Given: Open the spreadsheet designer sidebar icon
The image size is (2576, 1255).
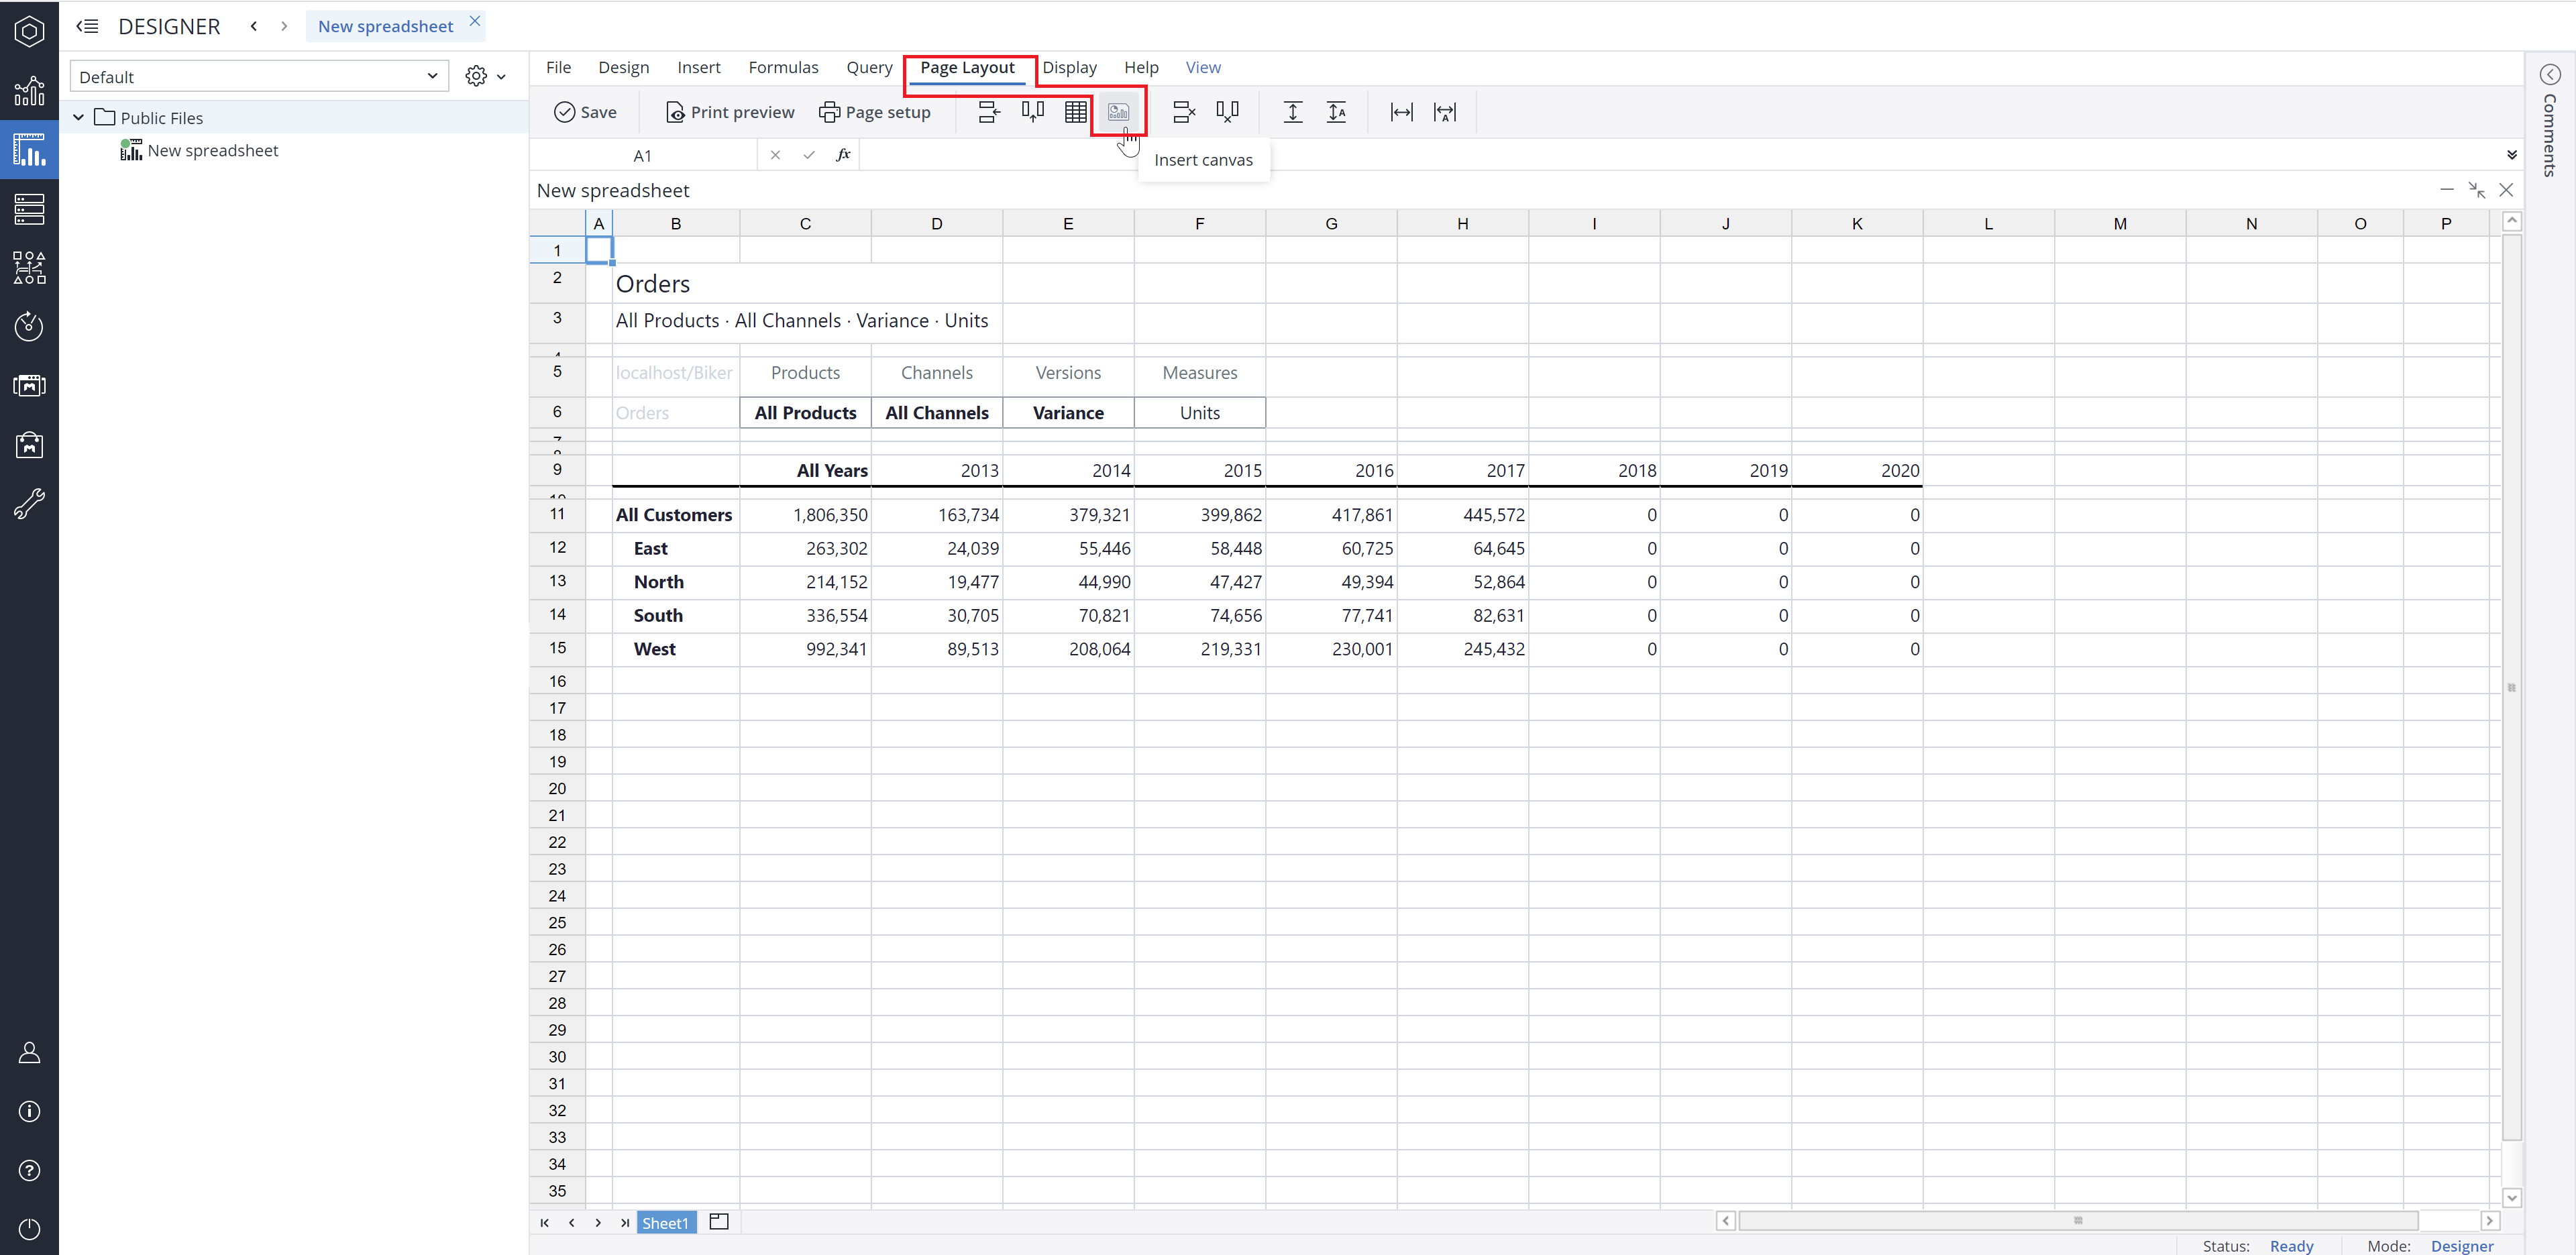Looking at the screenshot, I should click(29, 150).
